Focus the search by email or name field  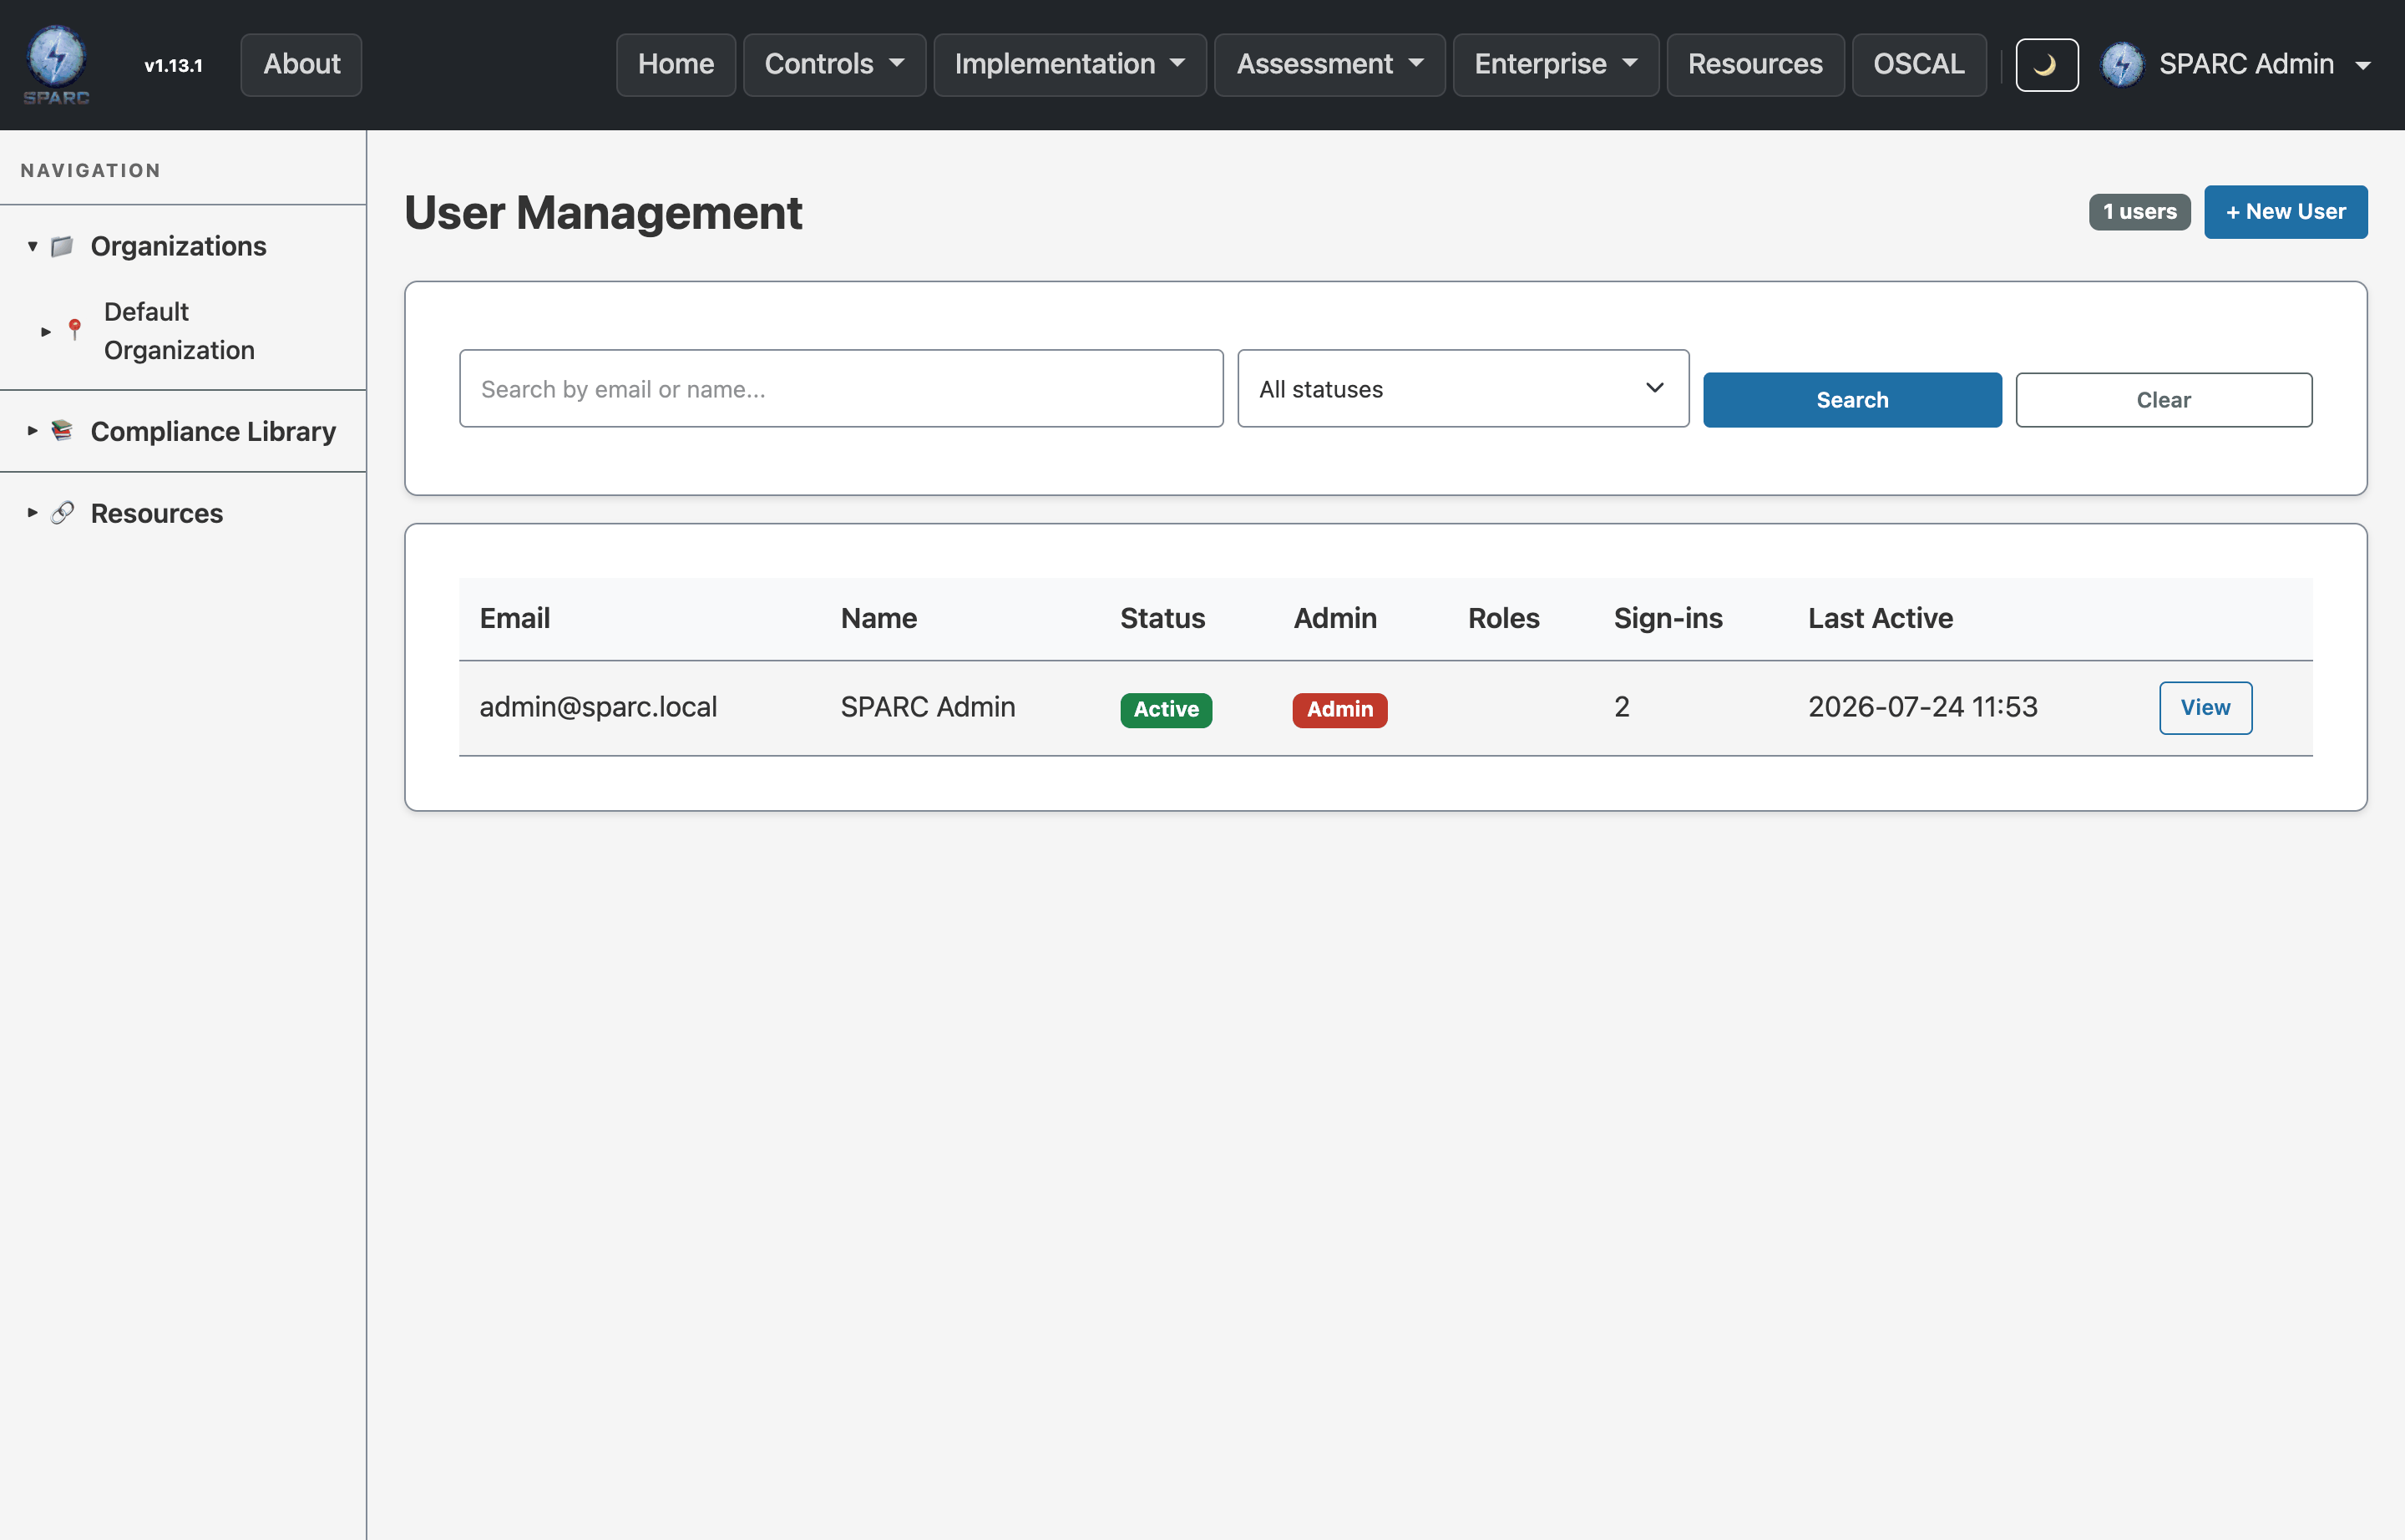tap(841, 389)
